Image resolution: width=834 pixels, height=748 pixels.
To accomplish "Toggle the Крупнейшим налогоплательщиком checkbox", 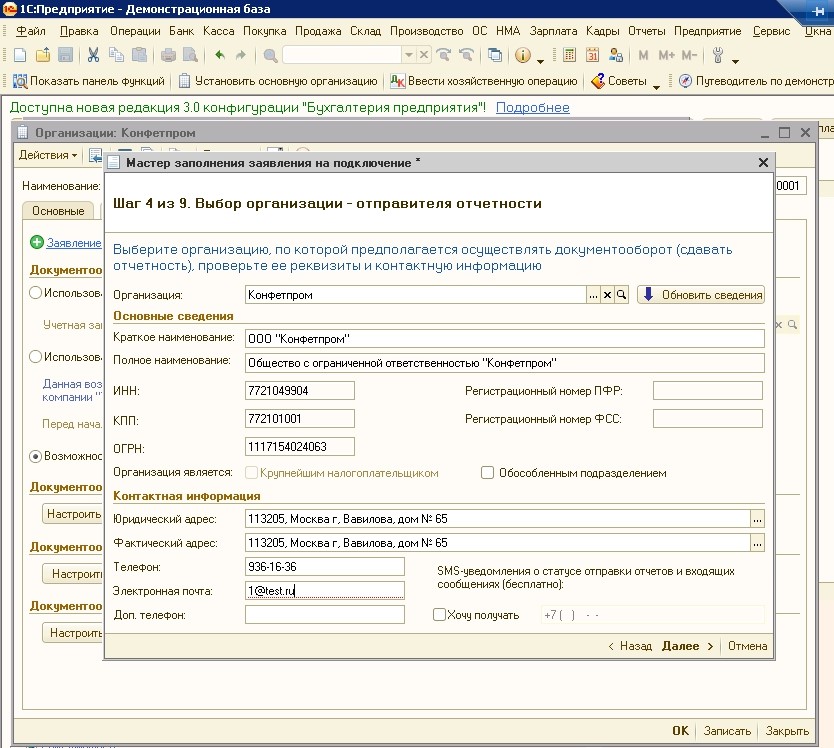I will (252, 472).
